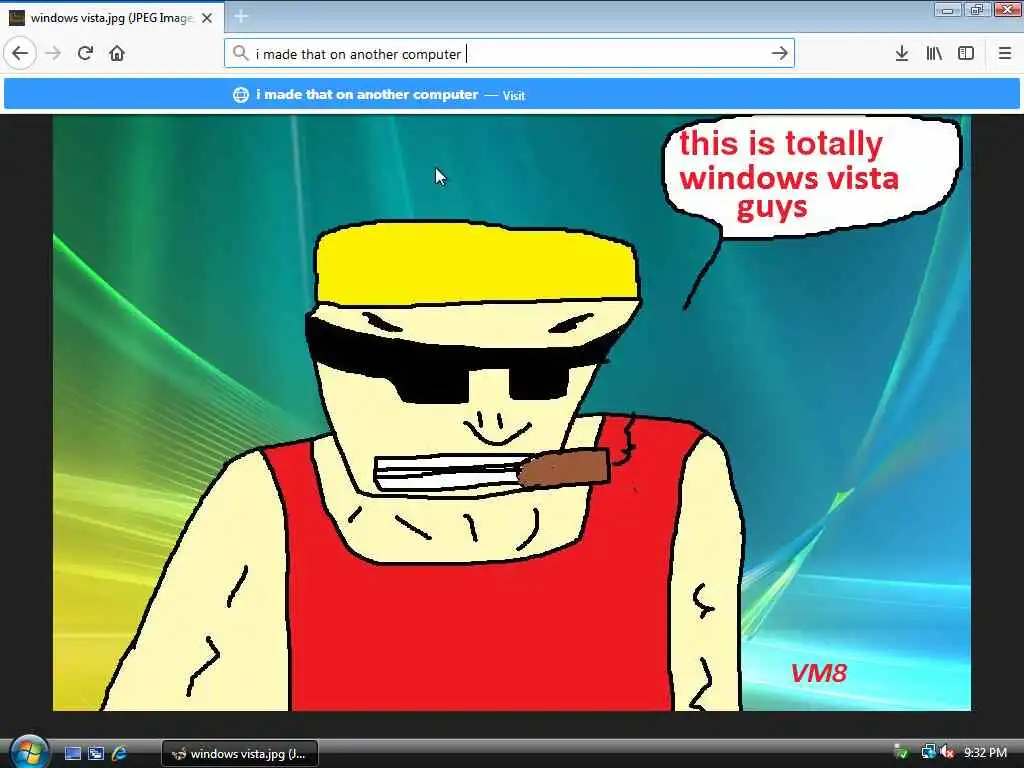
Task: Minimize the Firefox window
Action: click(948, 10)
